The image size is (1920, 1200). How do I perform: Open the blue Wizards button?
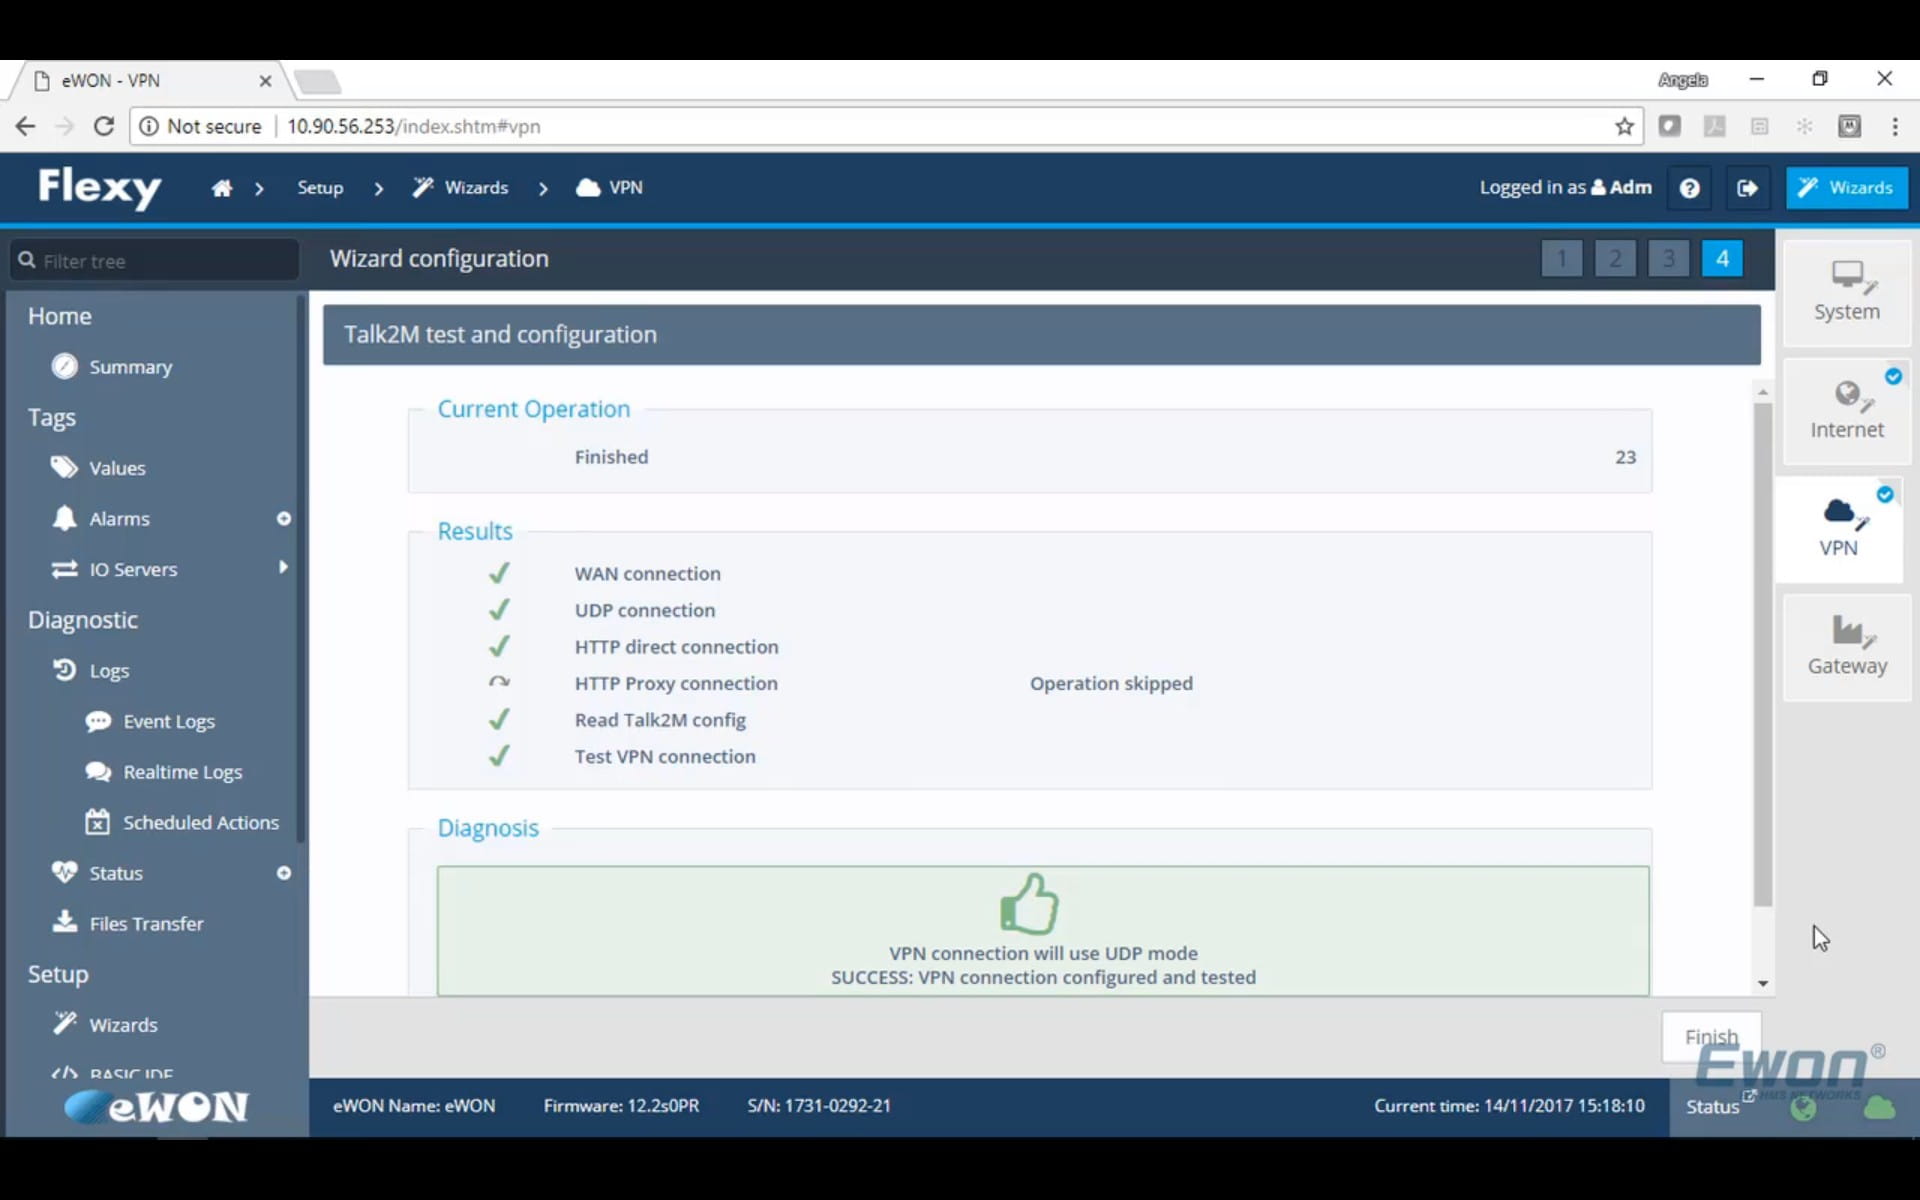1846,188
